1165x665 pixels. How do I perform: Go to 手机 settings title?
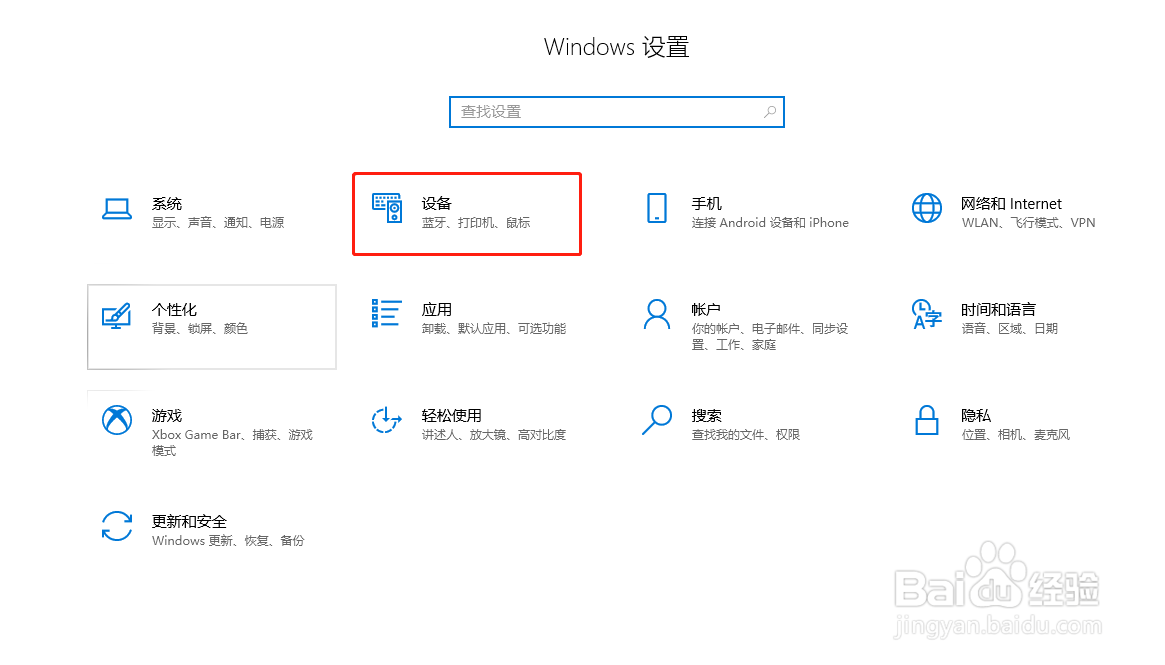coord(707,204)
